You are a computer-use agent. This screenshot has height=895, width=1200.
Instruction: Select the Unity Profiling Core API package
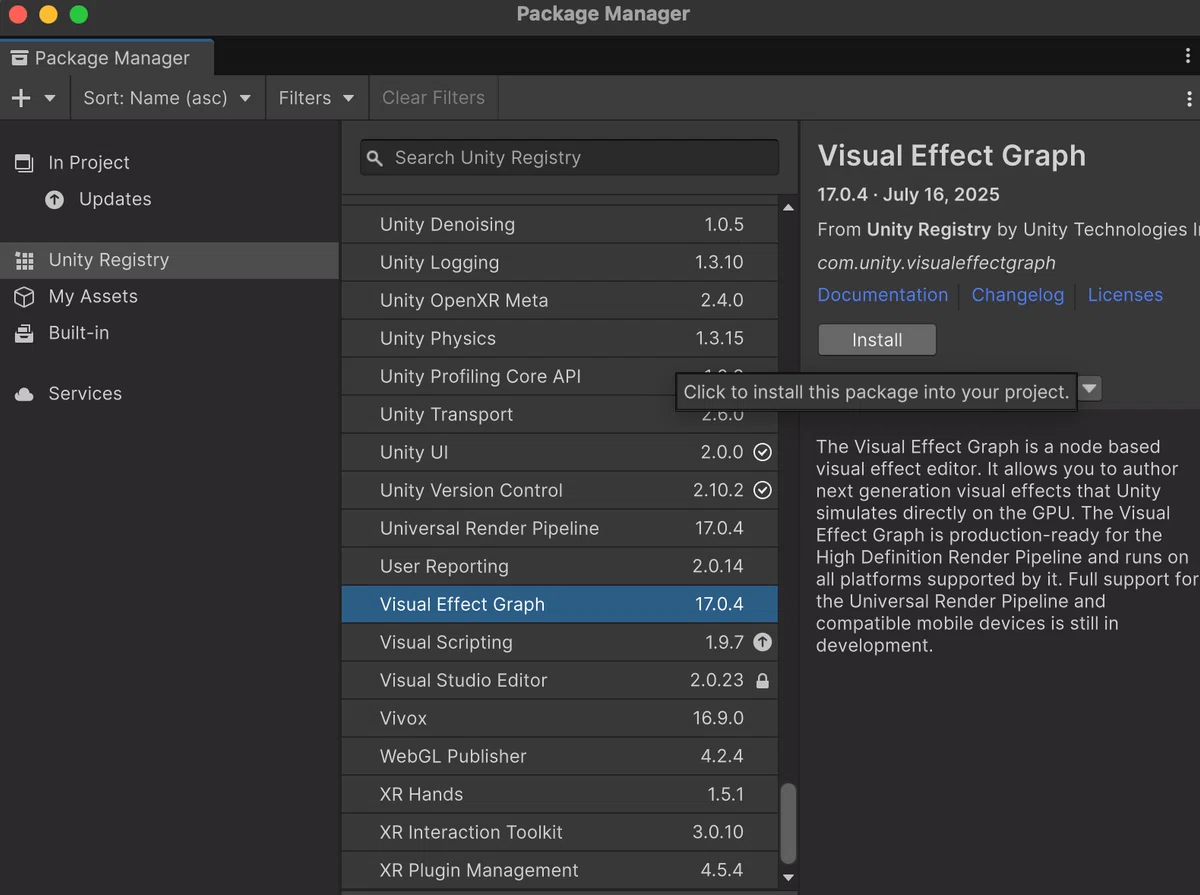(559, 377)
